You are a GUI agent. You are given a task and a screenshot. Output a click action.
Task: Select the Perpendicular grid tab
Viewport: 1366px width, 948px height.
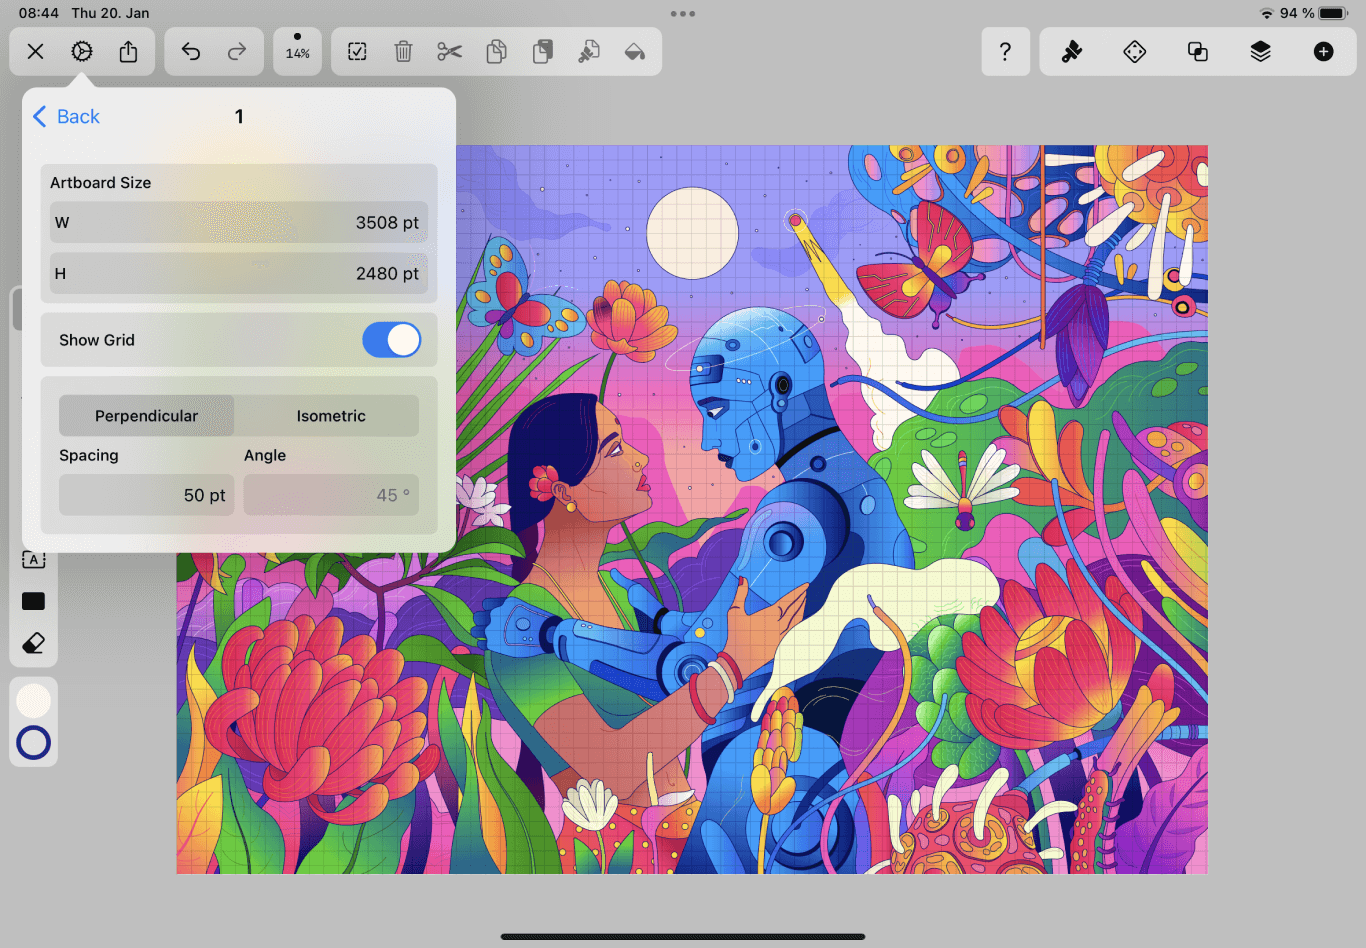[x=147, y=416]
